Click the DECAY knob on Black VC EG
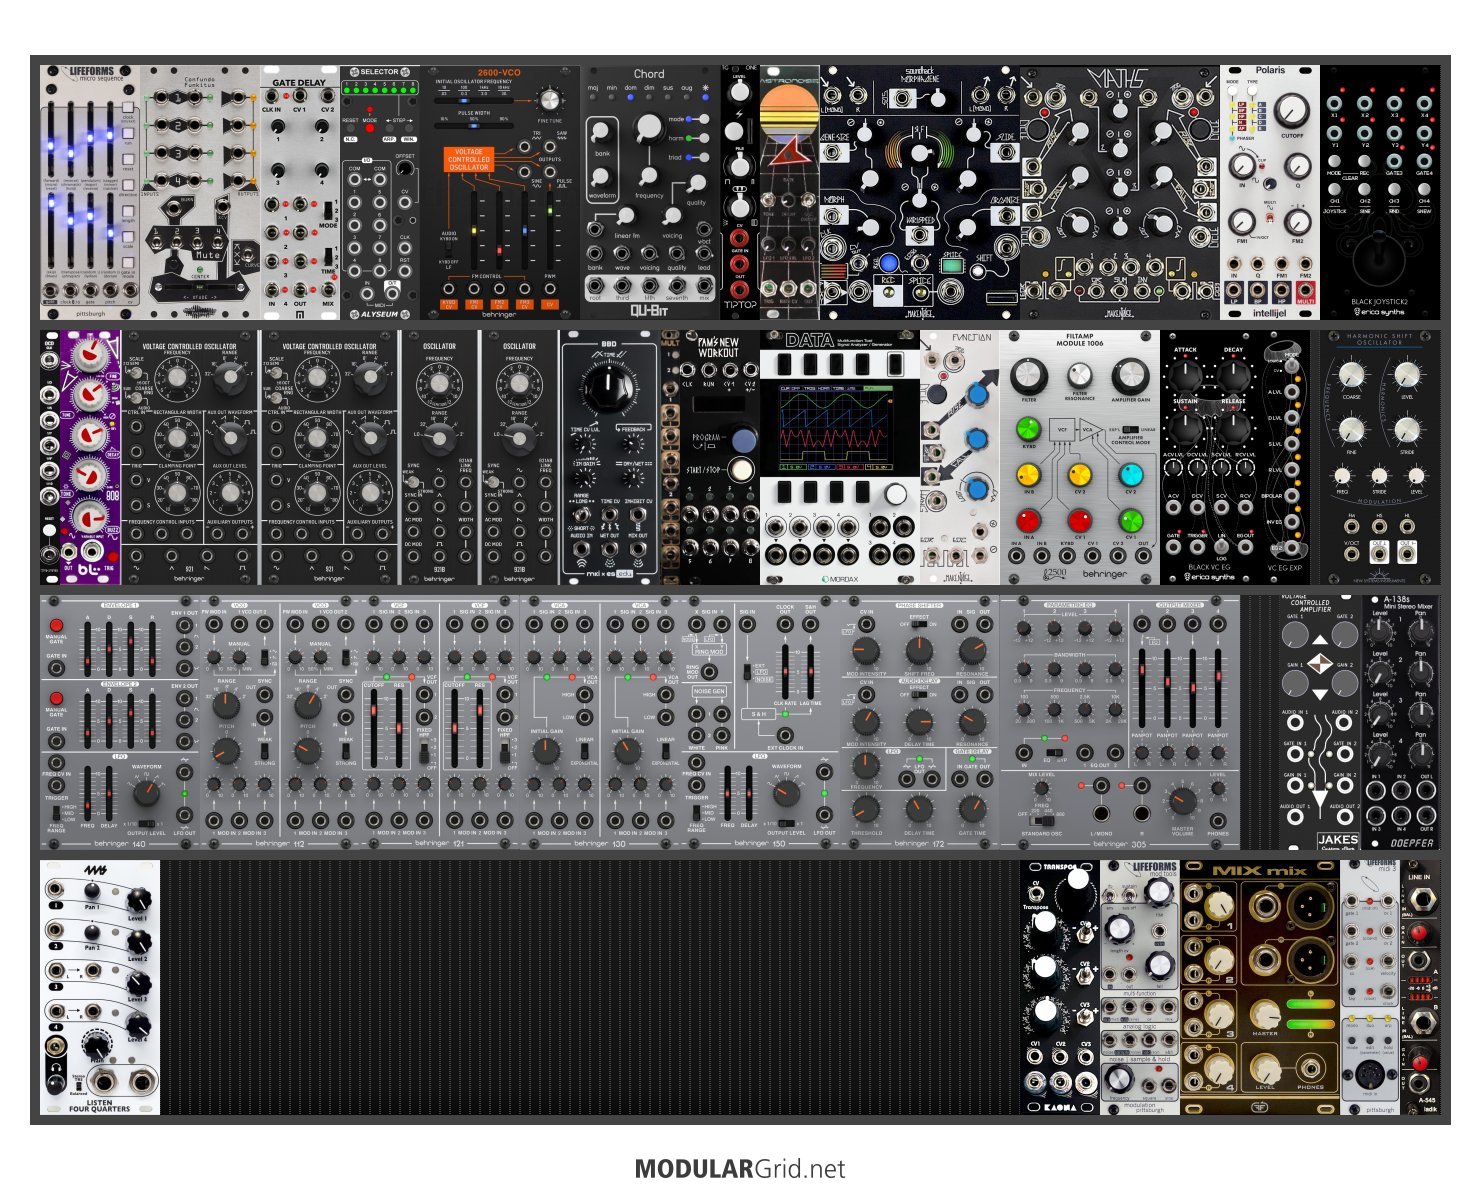Viewport: 1481px width, 1190px height. coord(1233,375)
